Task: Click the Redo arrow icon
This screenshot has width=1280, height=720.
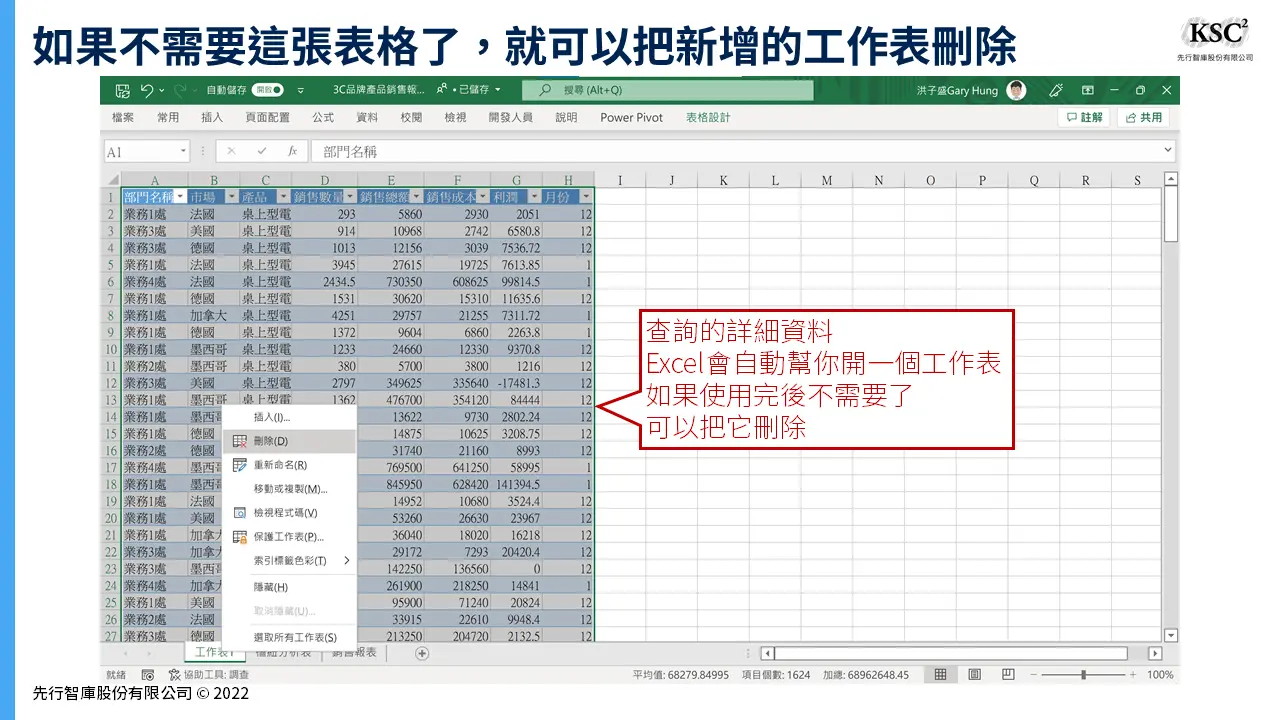Action: [179, 90]
